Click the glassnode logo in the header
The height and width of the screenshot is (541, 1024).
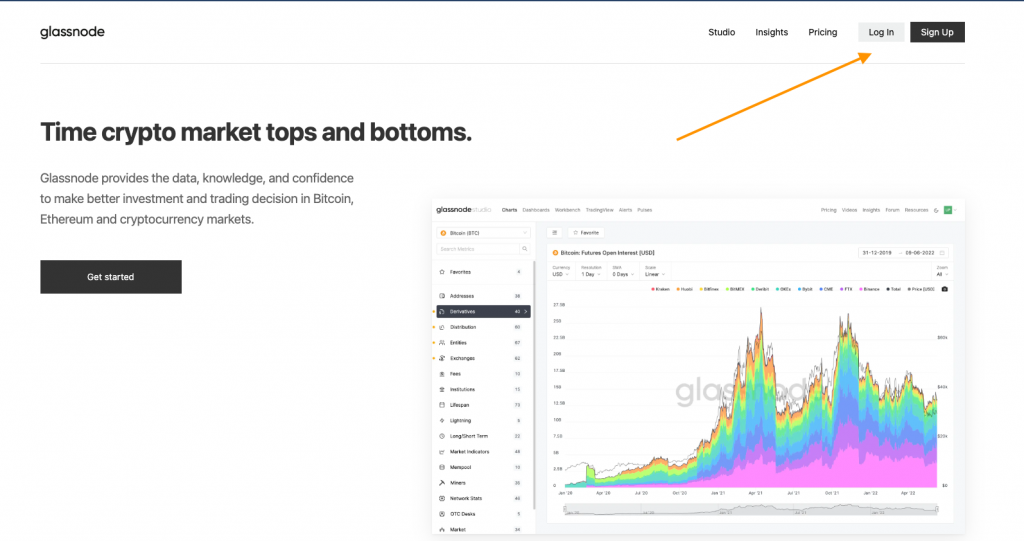72,32
